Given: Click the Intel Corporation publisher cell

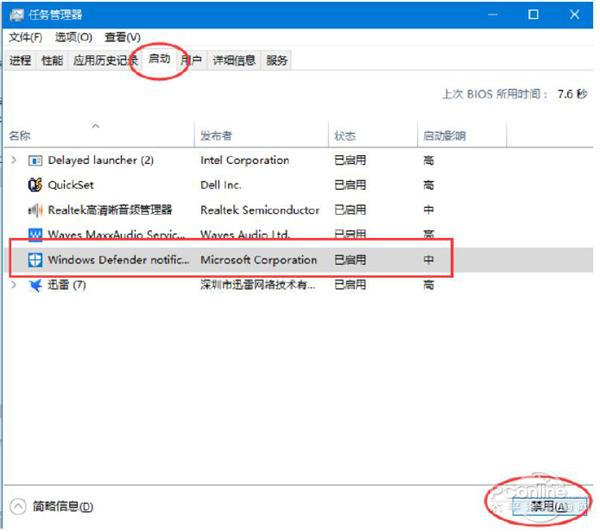Looking at the screenshot, I should 245,160.
